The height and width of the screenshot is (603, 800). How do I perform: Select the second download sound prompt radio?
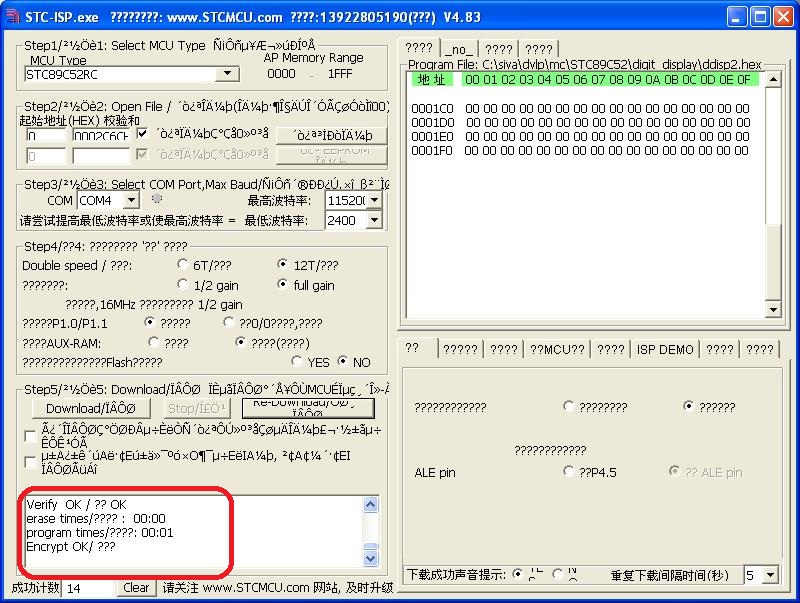pos(557,574)
